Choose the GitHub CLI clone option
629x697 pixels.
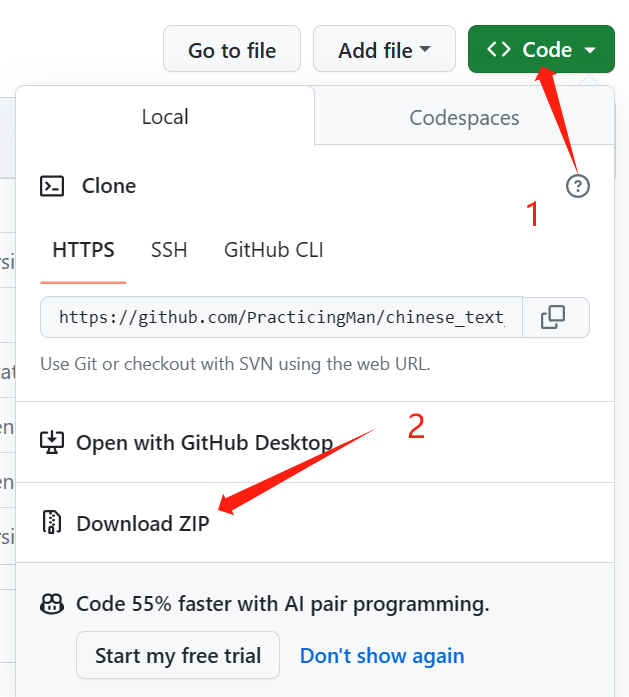(274, 250)
